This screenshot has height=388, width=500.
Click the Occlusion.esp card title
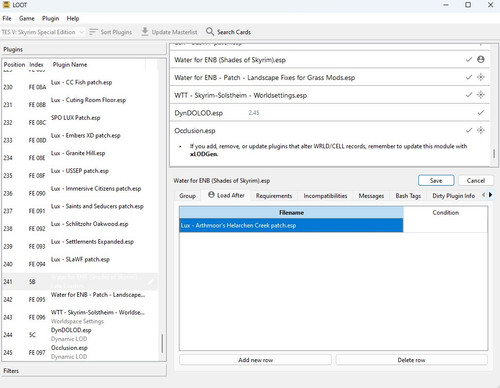(195, 131)
